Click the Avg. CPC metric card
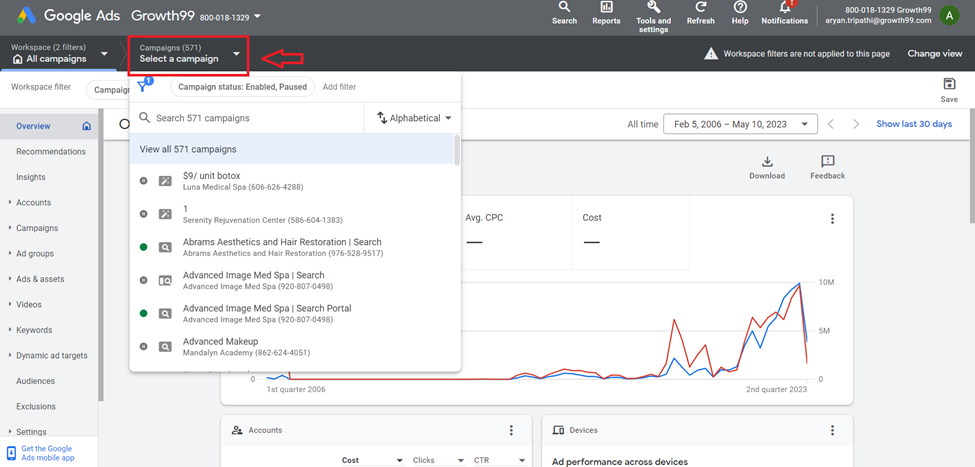This screenshot has width=975, height=467. point(517,233)
